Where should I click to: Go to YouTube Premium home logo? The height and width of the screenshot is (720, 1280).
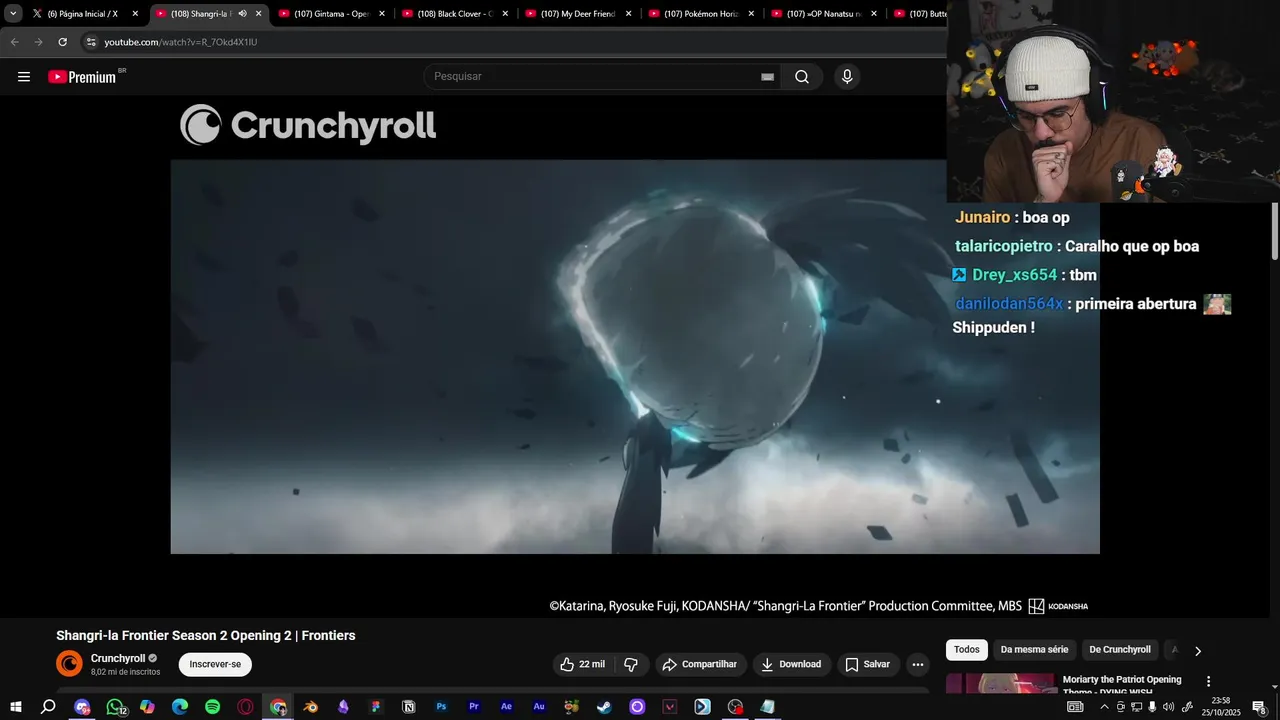tap(82, 77)
